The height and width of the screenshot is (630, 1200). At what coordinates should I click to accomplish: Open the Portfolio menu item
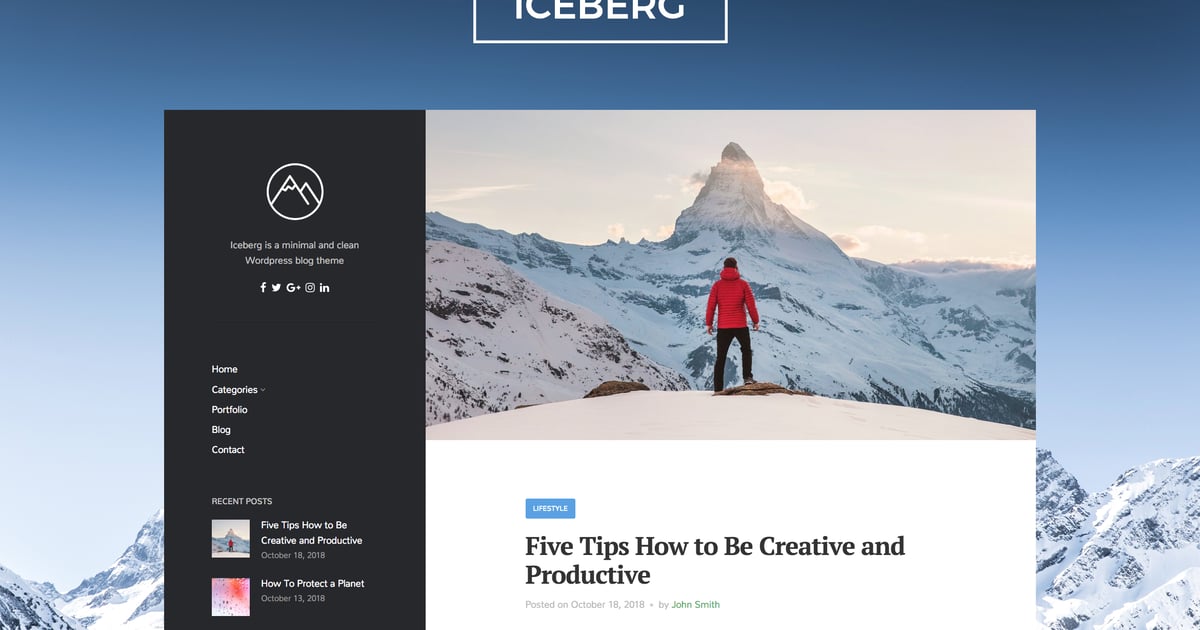pyautogui.click(x=229, y=409)
